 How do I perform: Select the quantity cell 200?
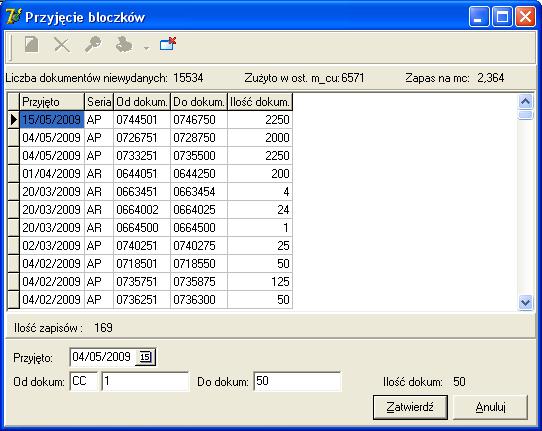260,174
